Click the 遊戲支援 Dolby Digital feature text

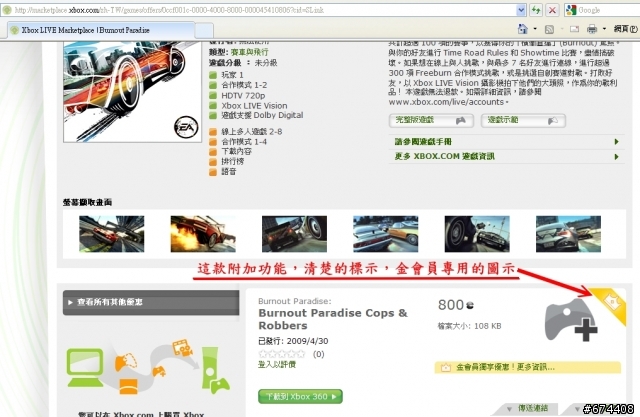(x=262, y=115)
